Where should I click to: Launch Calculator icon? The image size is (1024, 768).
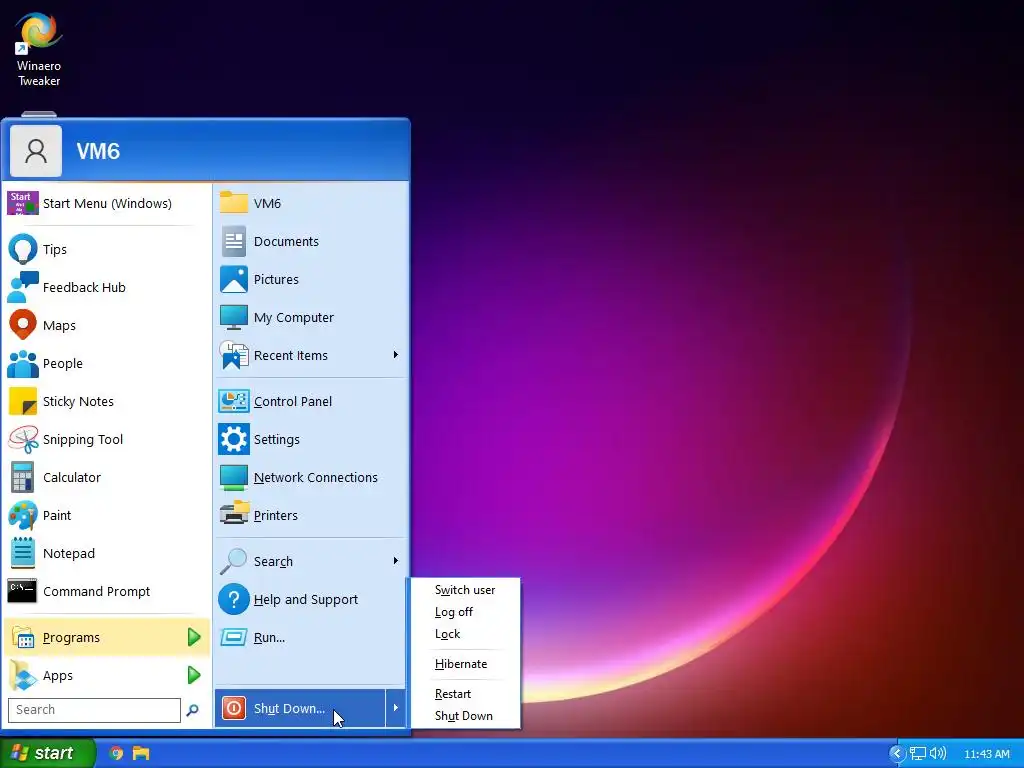click(22, 477)
